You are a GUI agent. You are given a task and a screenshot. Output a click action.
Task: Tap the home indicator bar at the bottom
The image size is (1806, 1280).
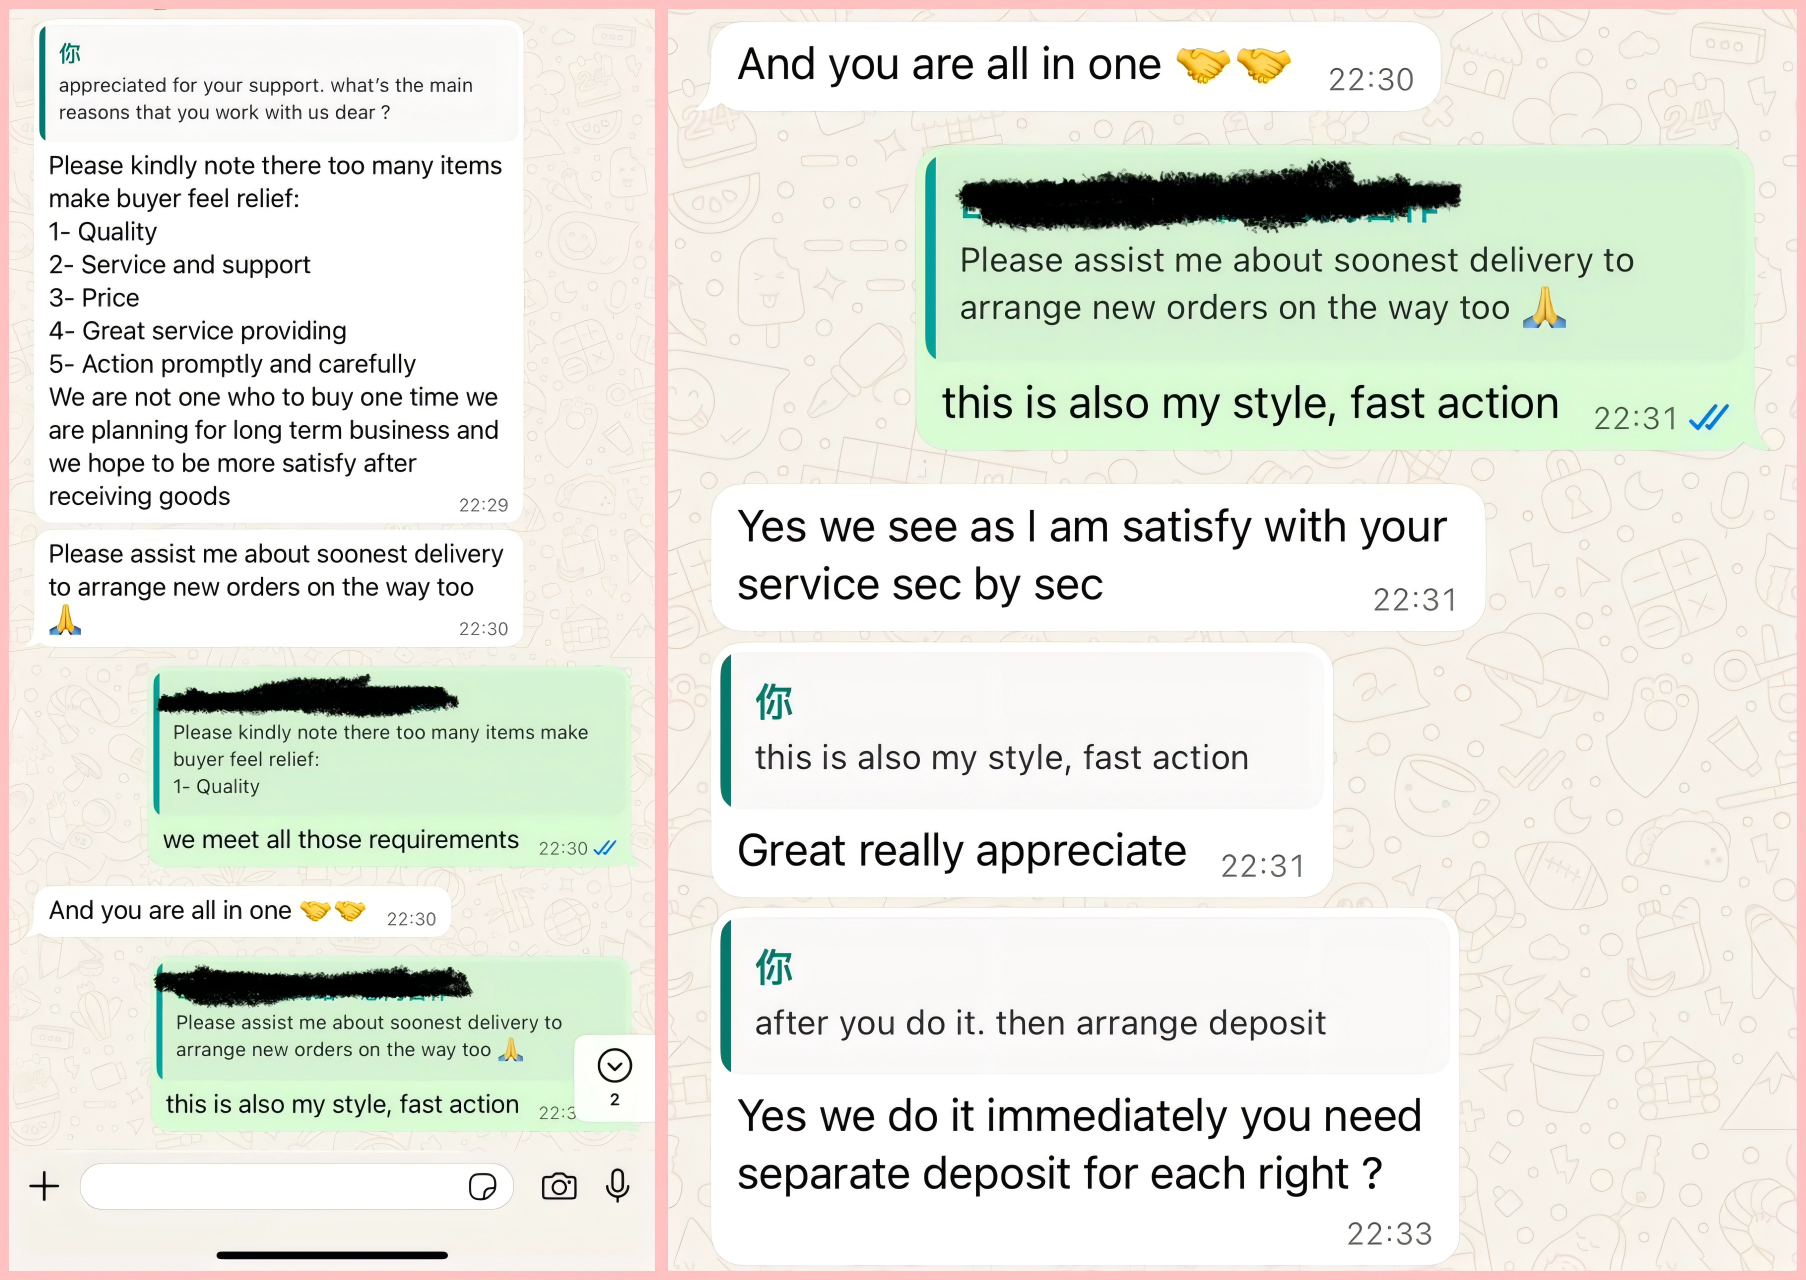pyautogui.click(x=332, y=1255)
